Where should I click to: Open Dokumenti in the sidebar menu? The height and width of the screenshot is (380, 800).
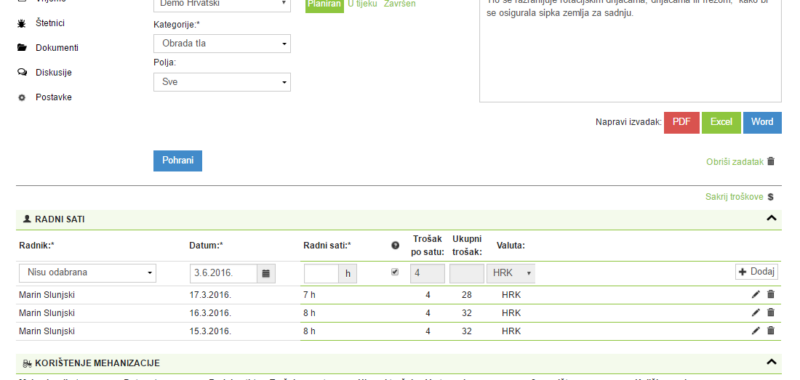pyautogui.click(x=57, y=47)
